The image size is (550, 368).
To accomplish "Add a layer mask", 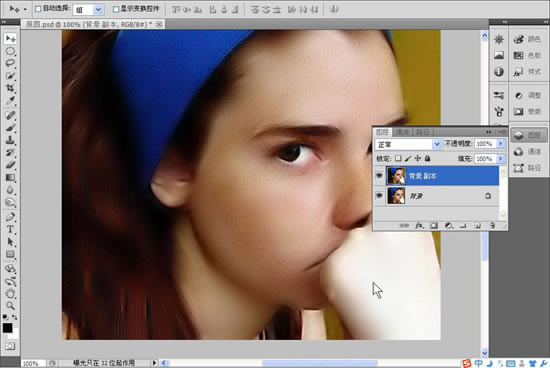I will pyautogui.click(x=434, y=226).
